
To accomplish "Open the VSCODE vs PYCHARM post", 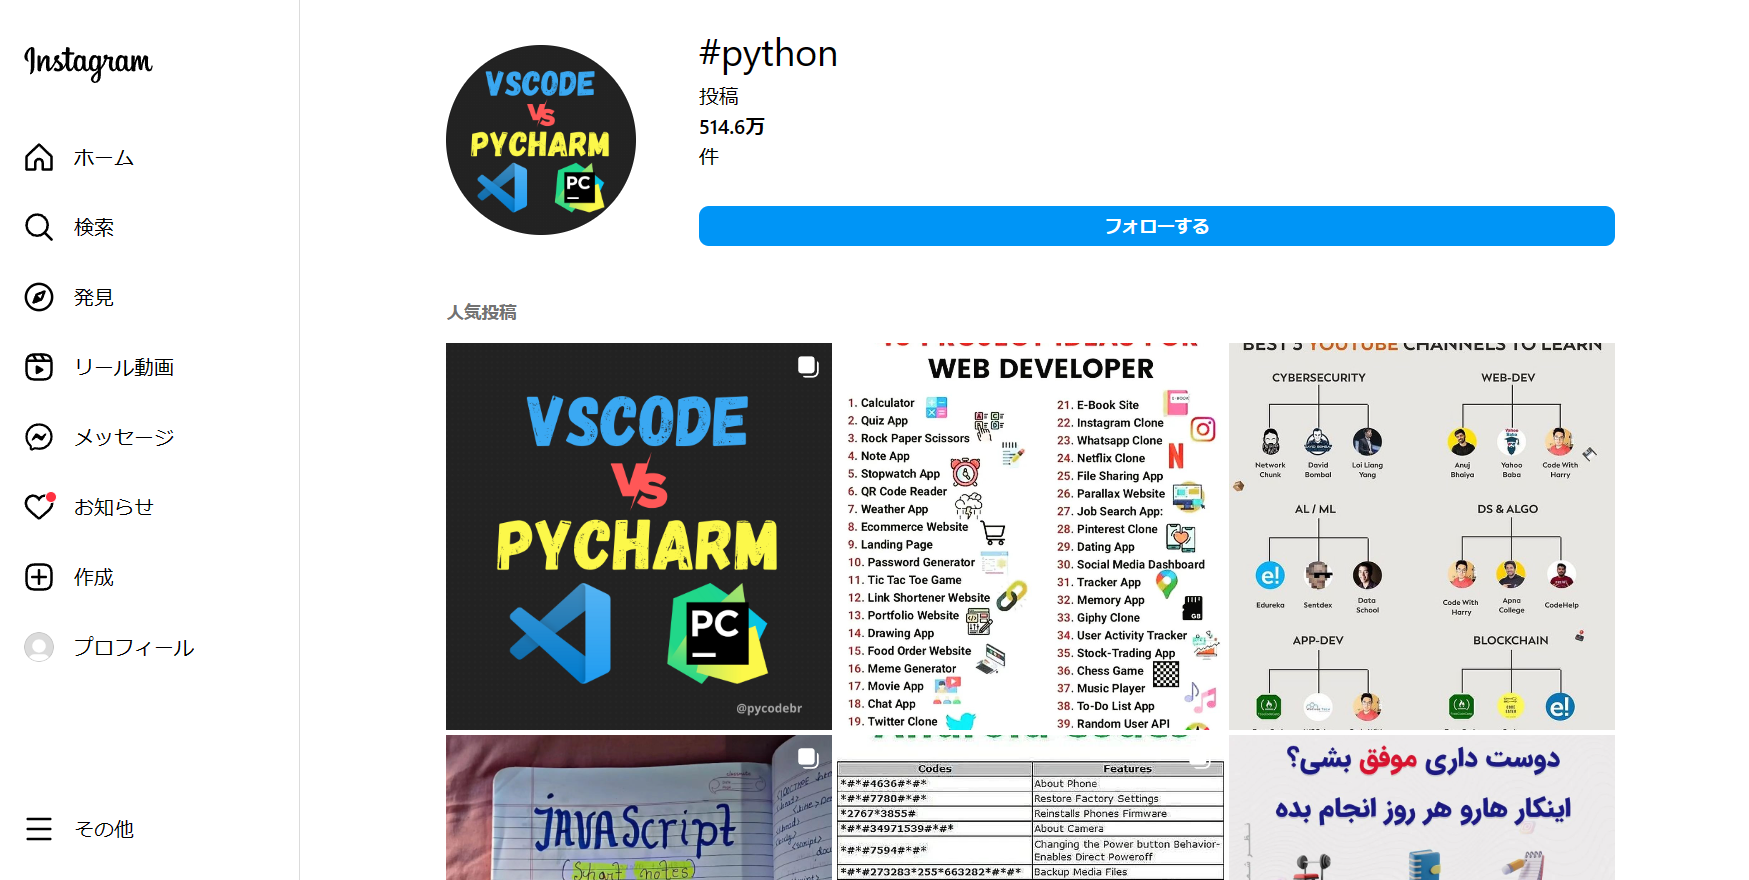I will pyautogui.click(x=639, y=536).
